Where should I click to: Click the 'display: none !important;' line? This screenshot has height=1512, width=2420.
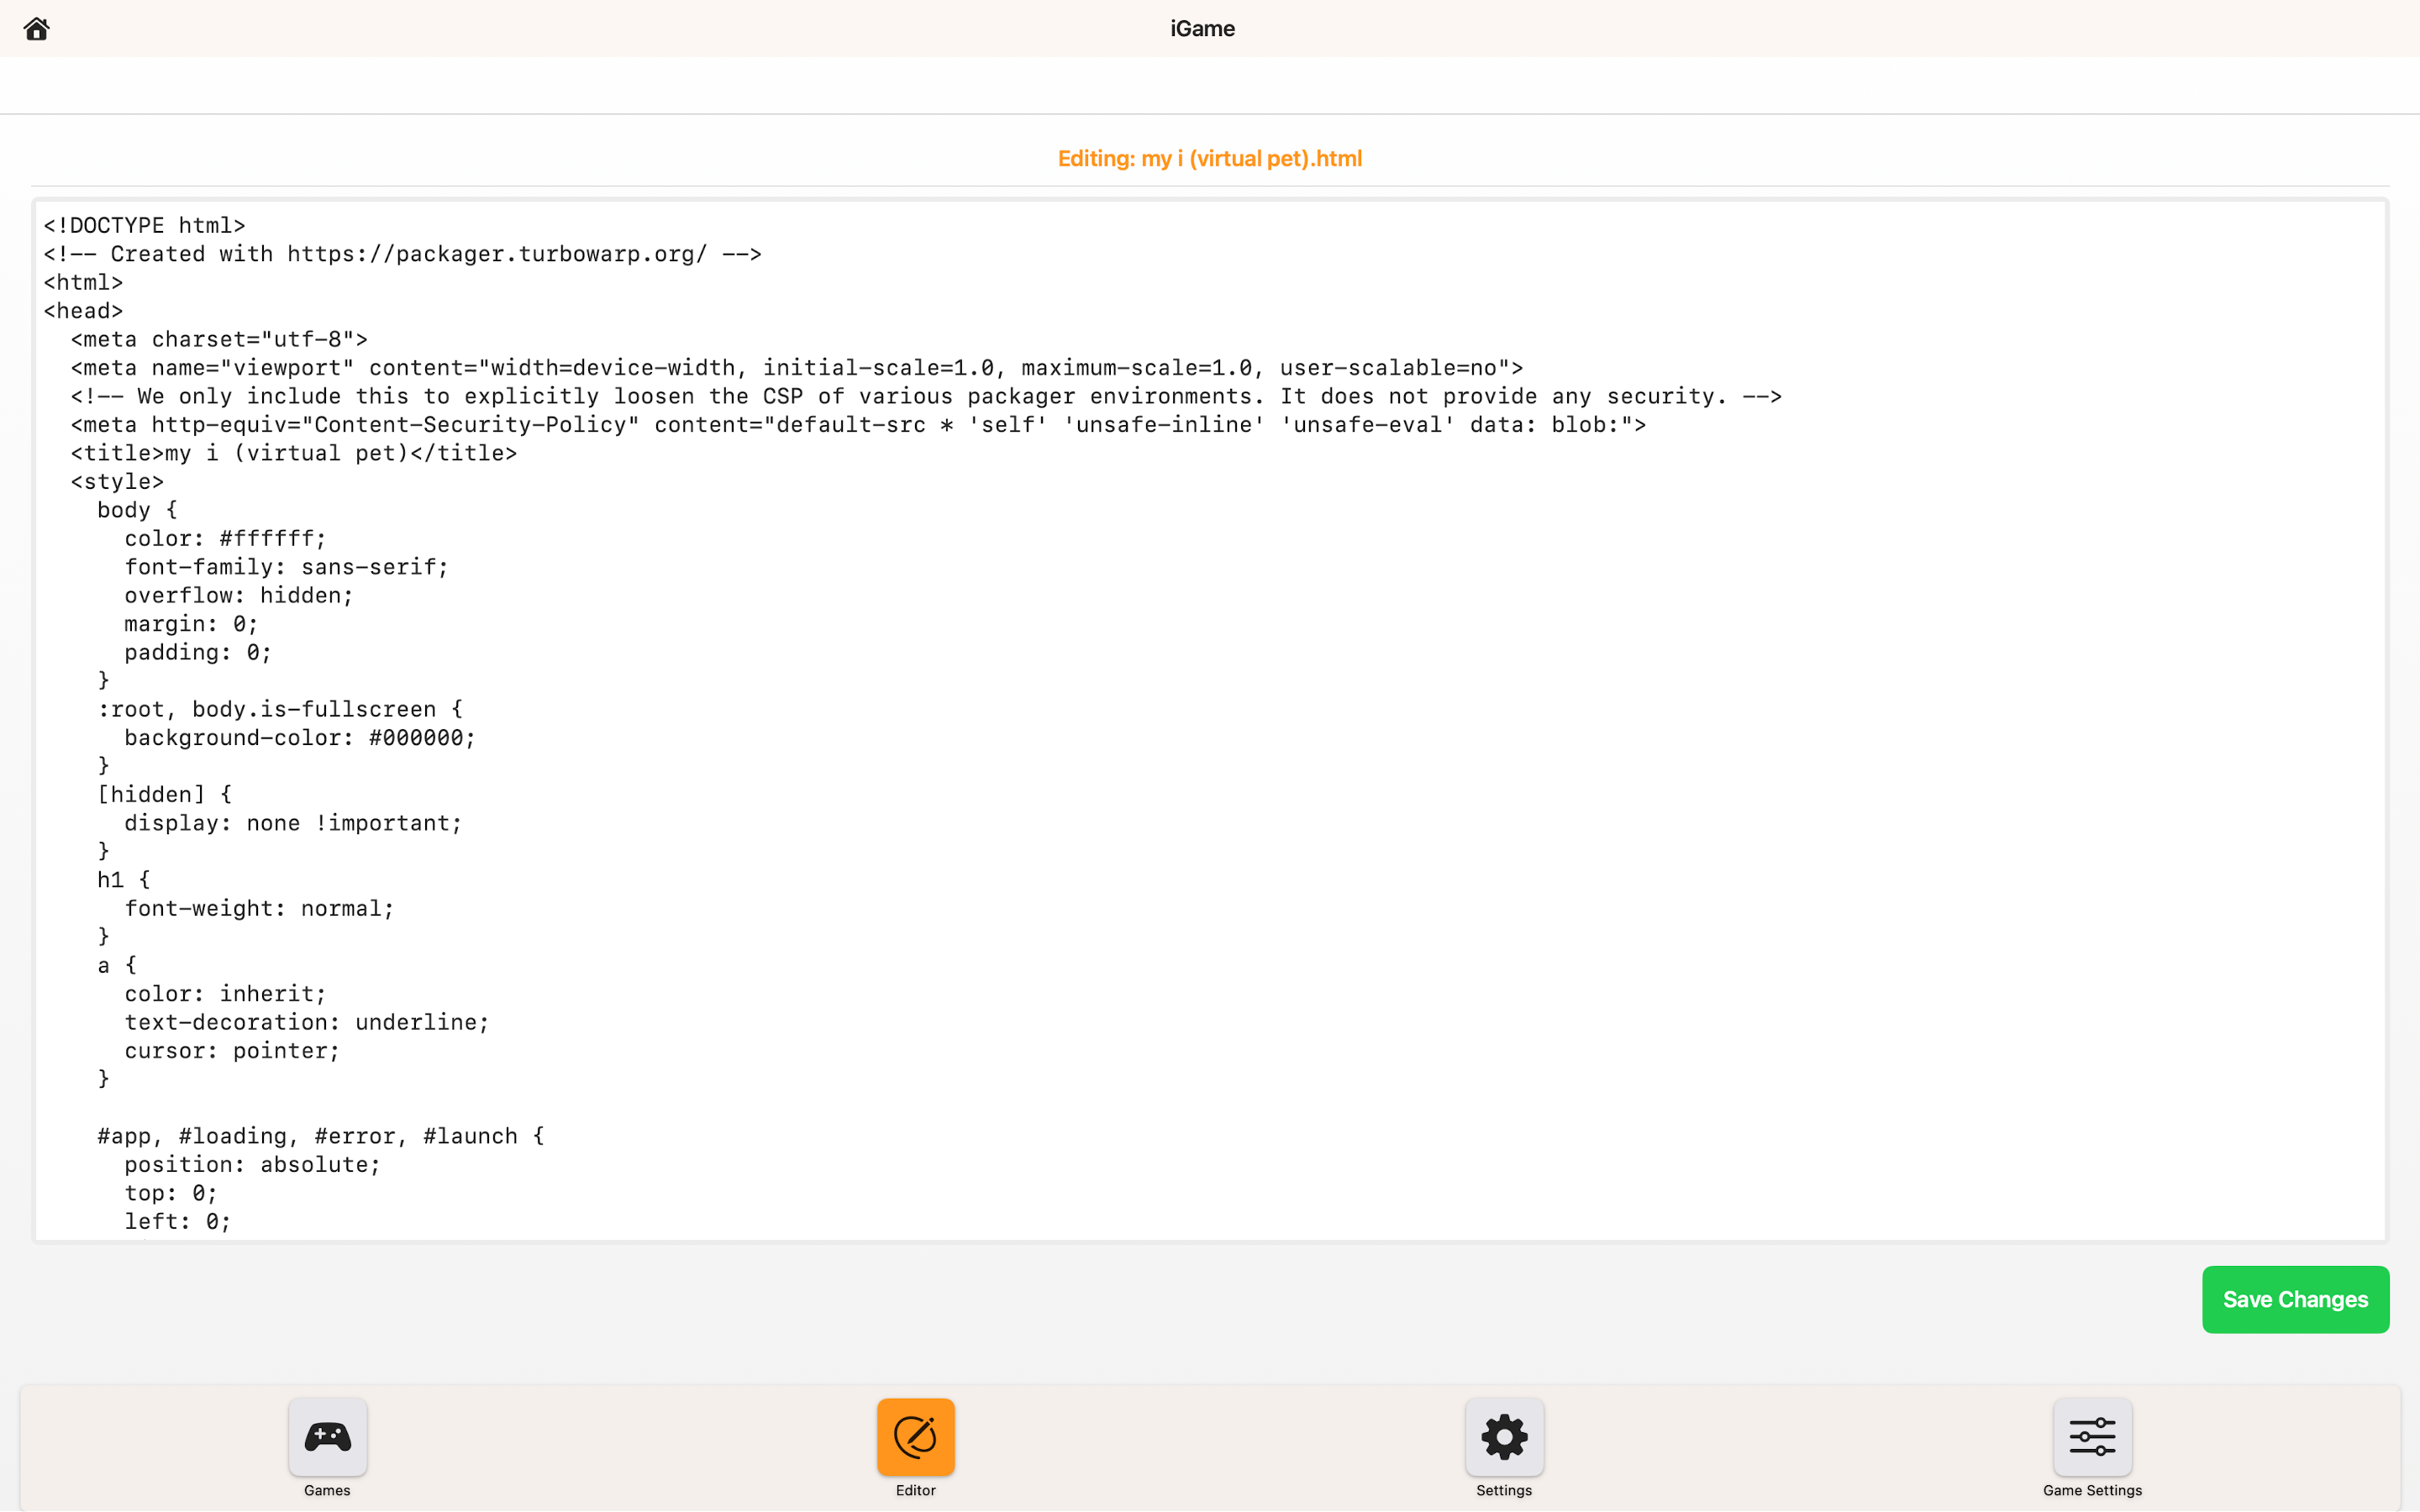tap(293, 823)
